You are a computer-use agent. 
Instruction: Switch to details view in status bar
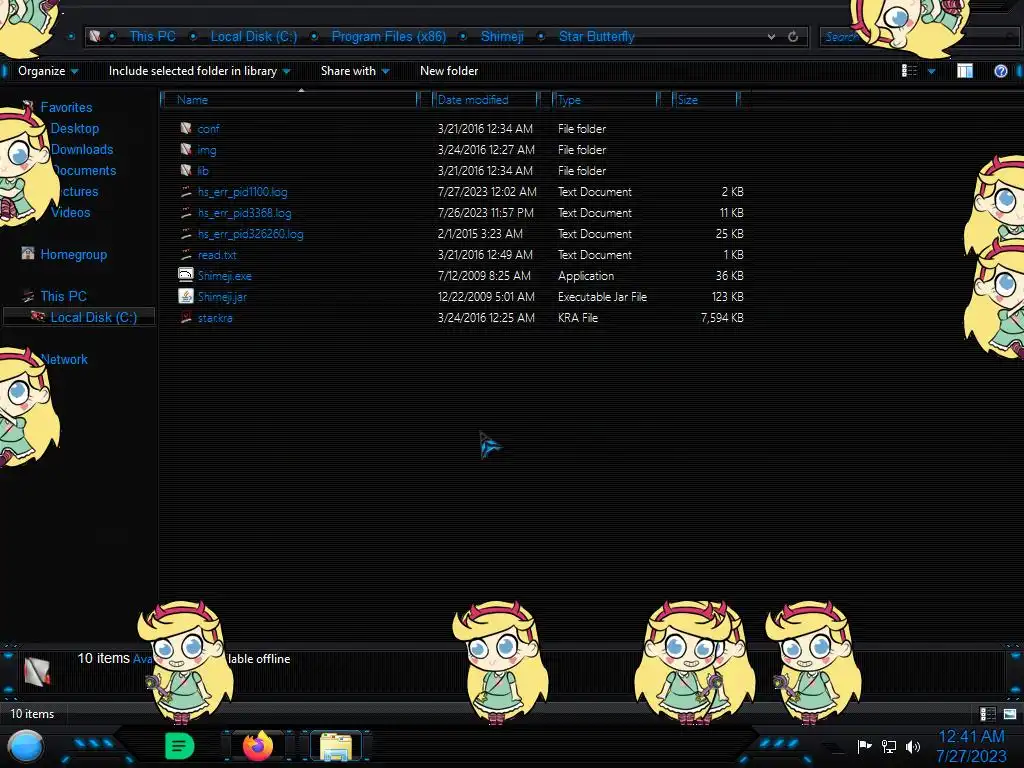[x=987, y=714]
